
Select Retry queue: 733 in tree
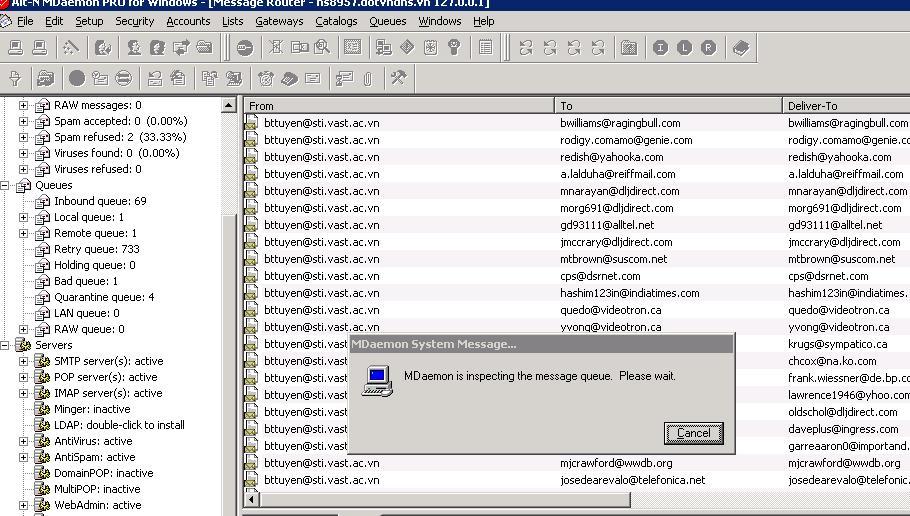tap(97, 249)
